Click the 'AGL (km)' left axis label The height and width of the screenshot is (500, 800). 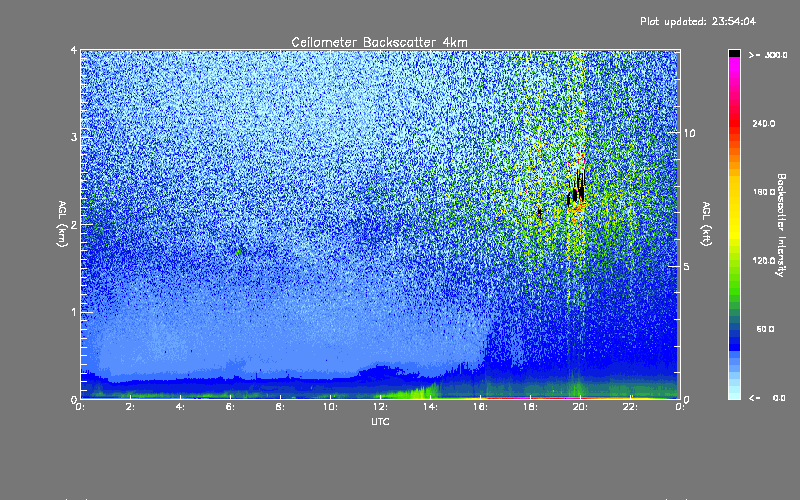click(62, 224)
